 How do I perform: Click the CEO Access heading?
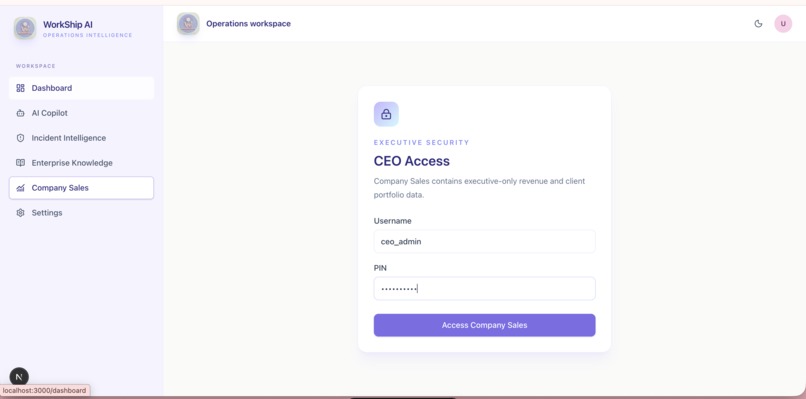click(412, 161)
